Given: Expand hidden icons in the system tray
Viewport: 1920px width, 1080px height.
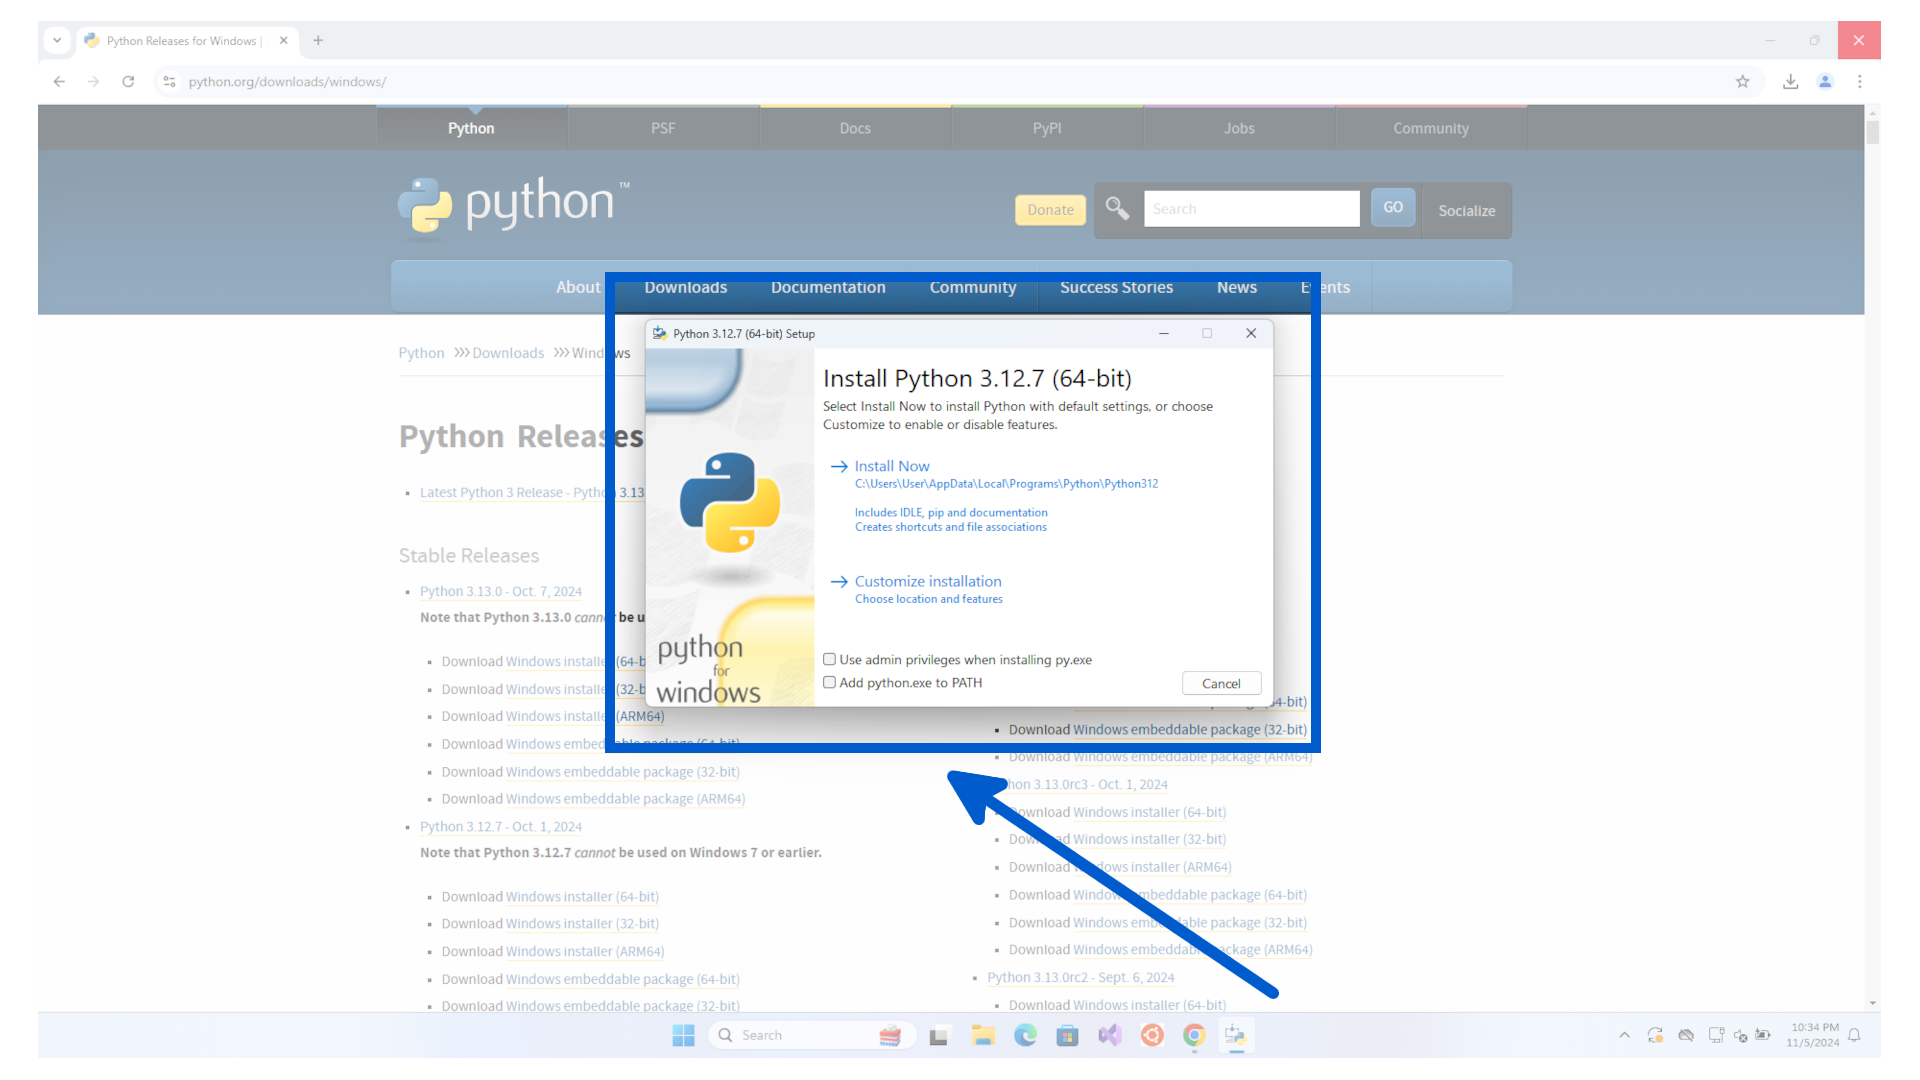Looking at the screenshot, I should [1623, 1035].
